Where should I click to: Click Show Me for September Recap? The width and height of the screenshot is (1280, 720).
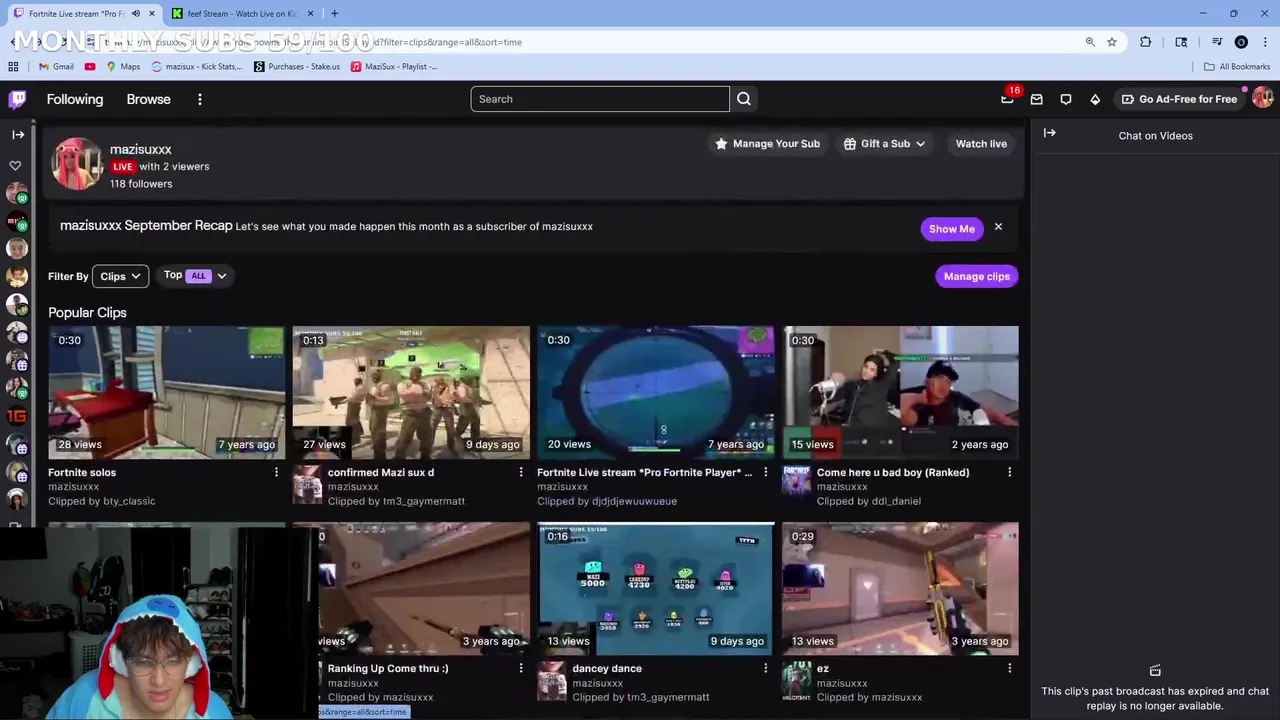pos(952,229)
